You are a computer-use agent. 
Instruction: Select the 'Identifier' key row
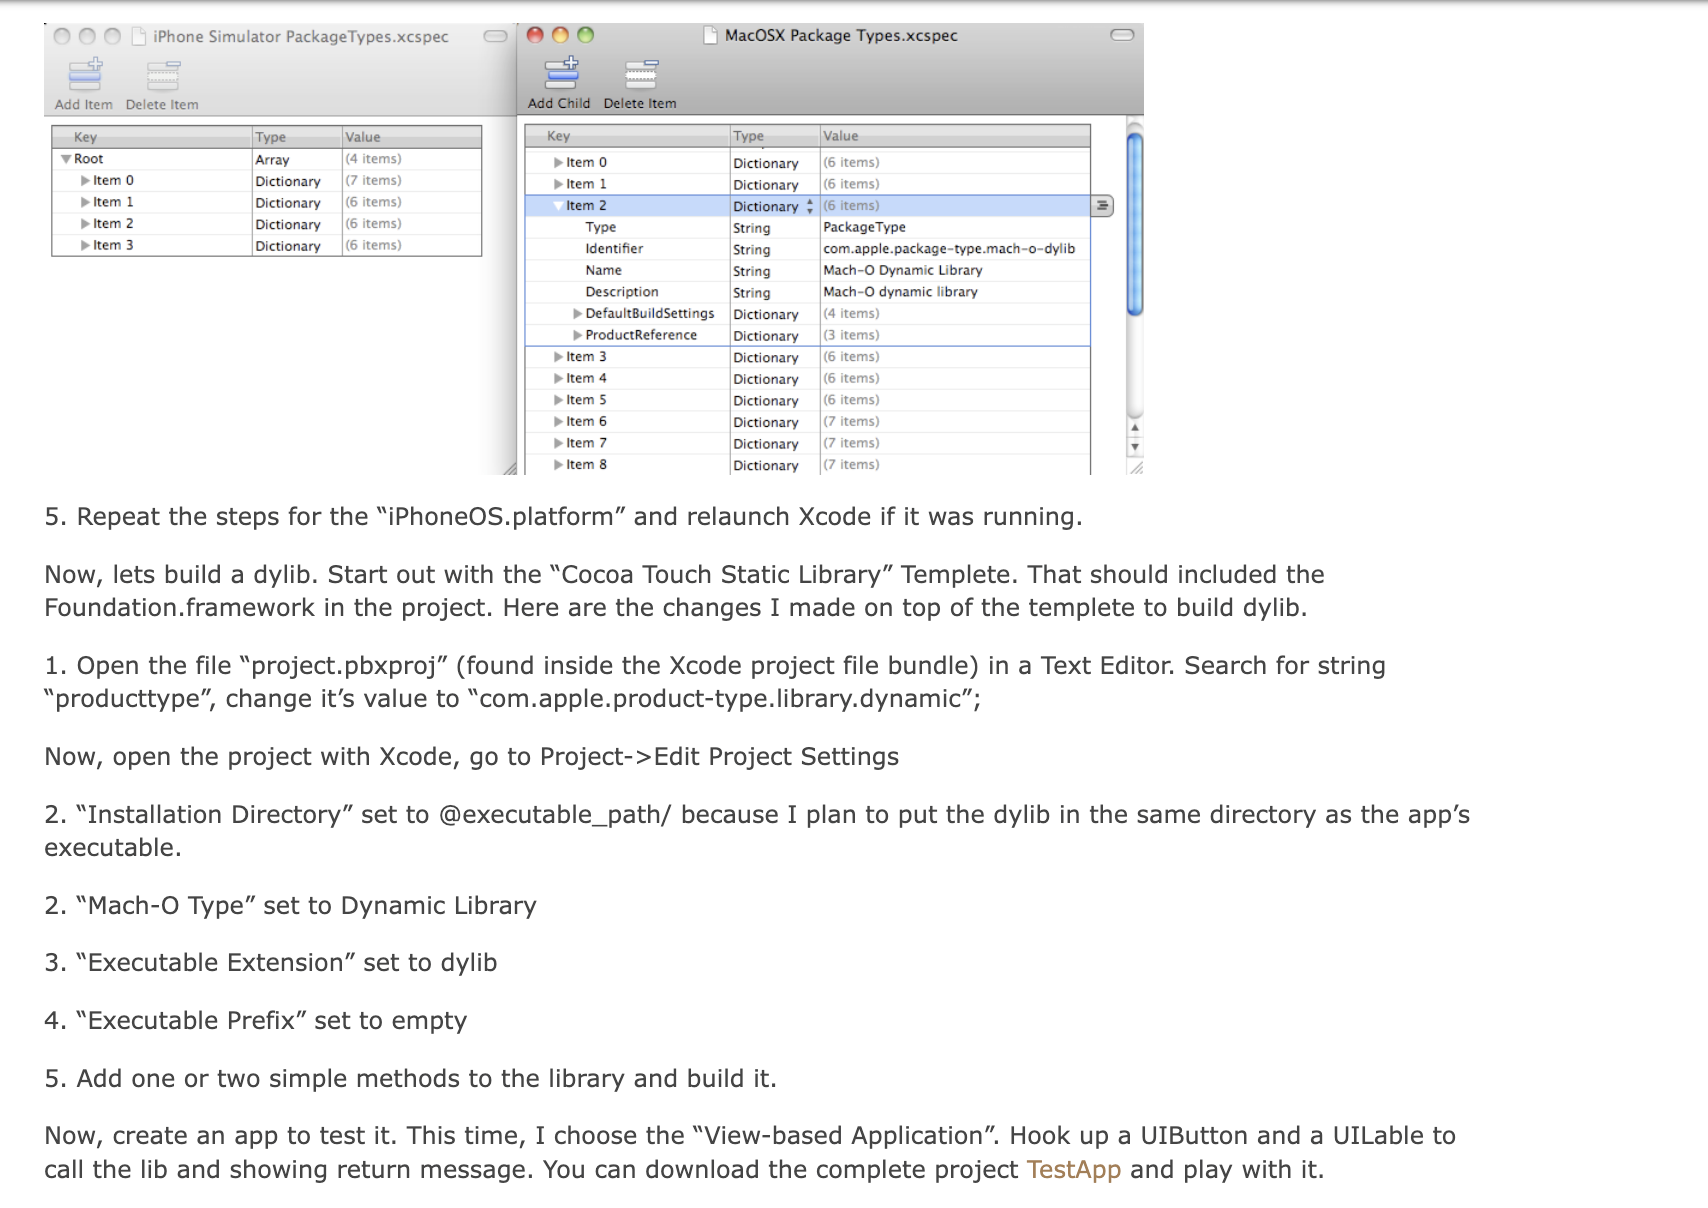pyautogui.click(x=614, y=249)
